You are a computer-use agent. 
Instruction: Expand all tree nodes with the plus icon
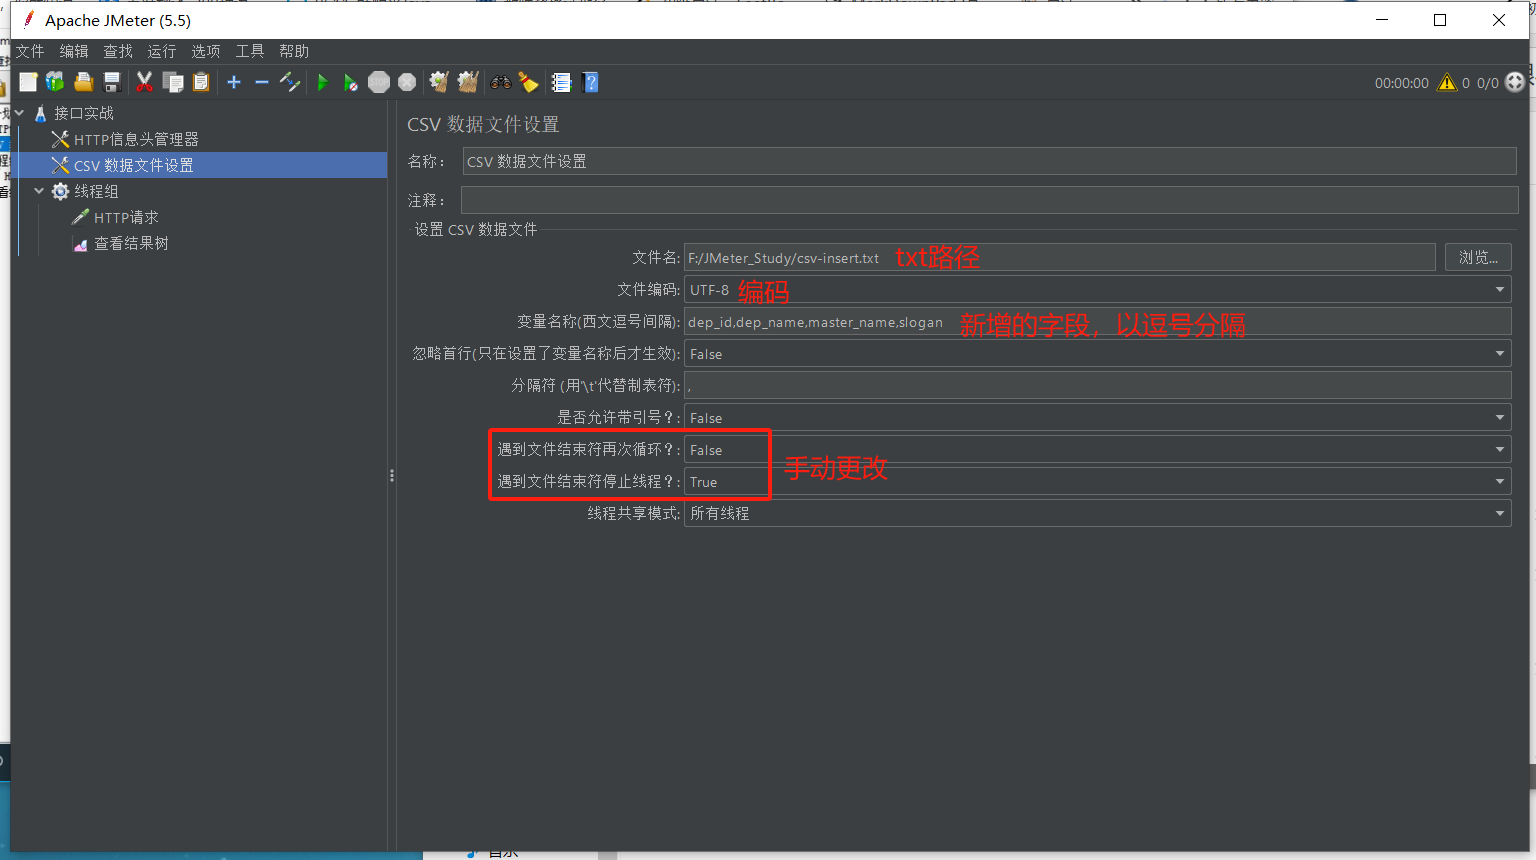coord(234,82)
